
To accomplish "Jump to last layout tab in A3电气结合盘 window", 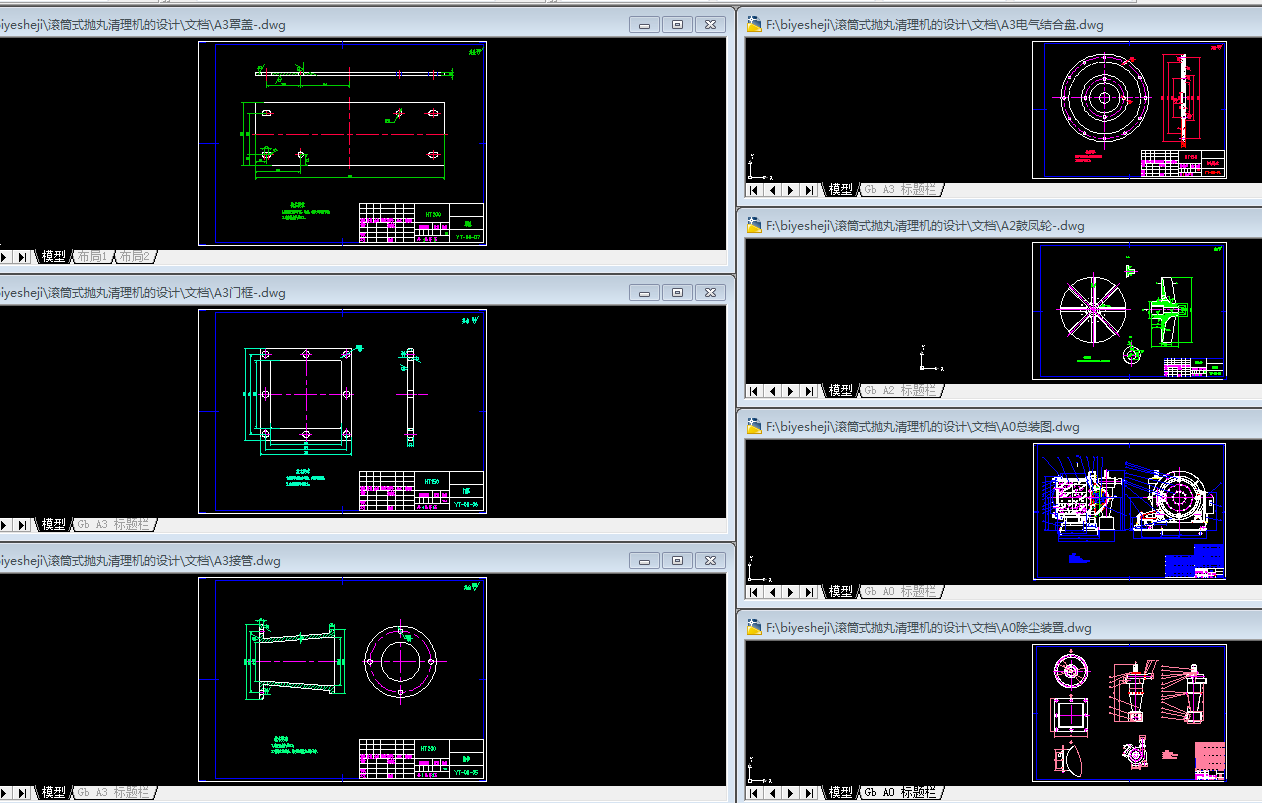I will [x=809, y=190].
